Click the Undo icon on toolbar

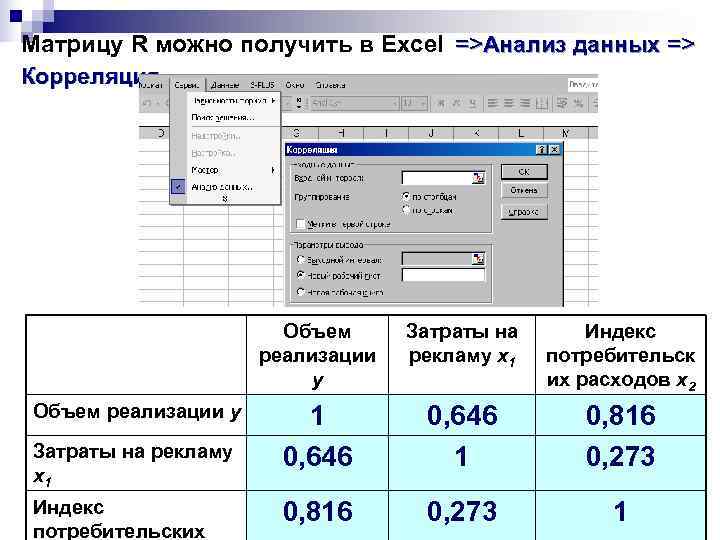pos(147,104)
